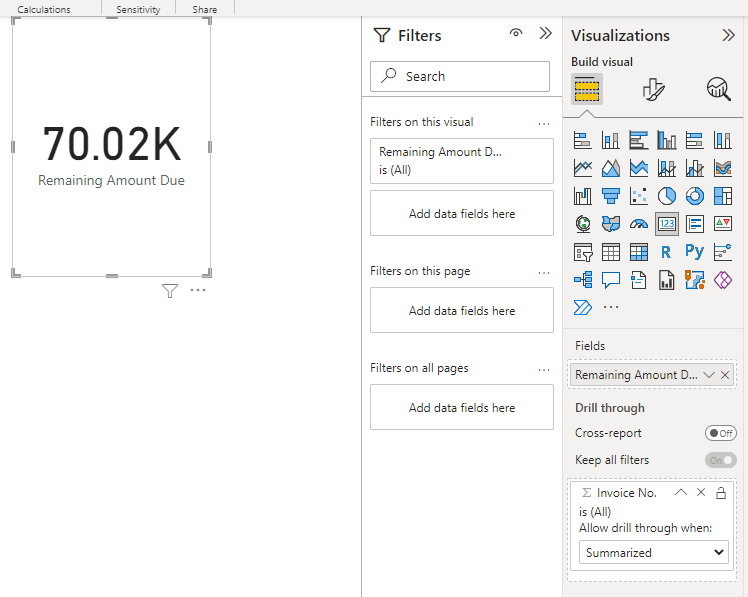Add a Q&A speech bubble visual
Image resolution: width=748 pixels, height=597 pixels.
611,280
